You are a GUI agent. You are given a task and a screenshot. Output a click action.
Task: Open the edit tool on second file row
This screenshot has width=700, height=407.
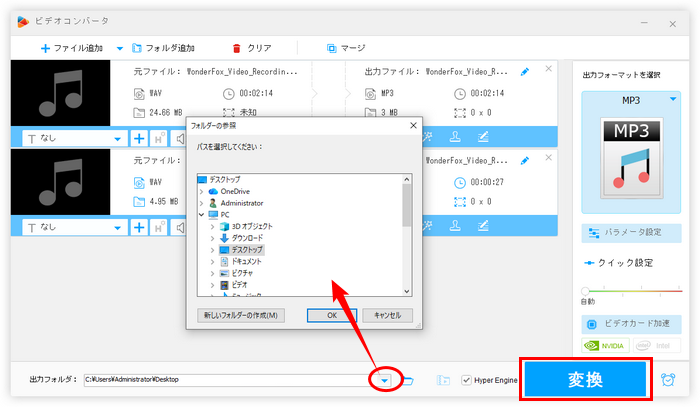[x=483, y=226]
